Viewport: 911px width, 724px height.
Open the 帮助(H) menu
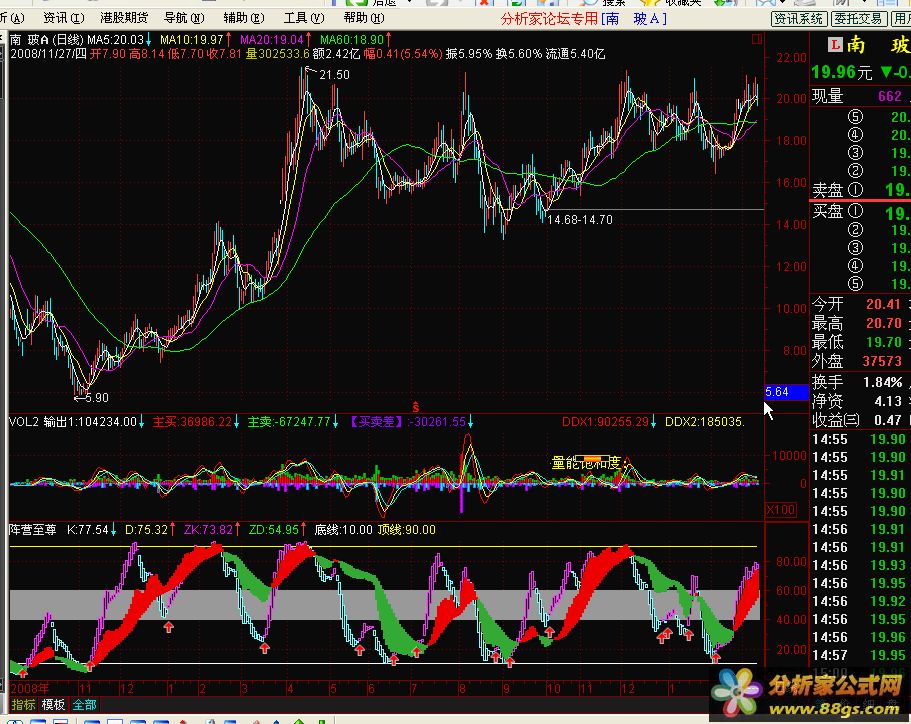pyautogui.click(x=364, y=18)
